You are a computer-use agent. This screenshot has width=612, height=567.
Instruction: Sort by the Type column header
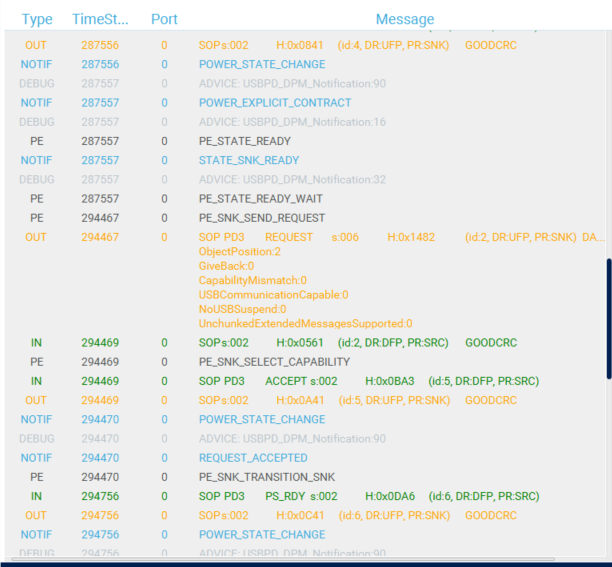[37, 19]
